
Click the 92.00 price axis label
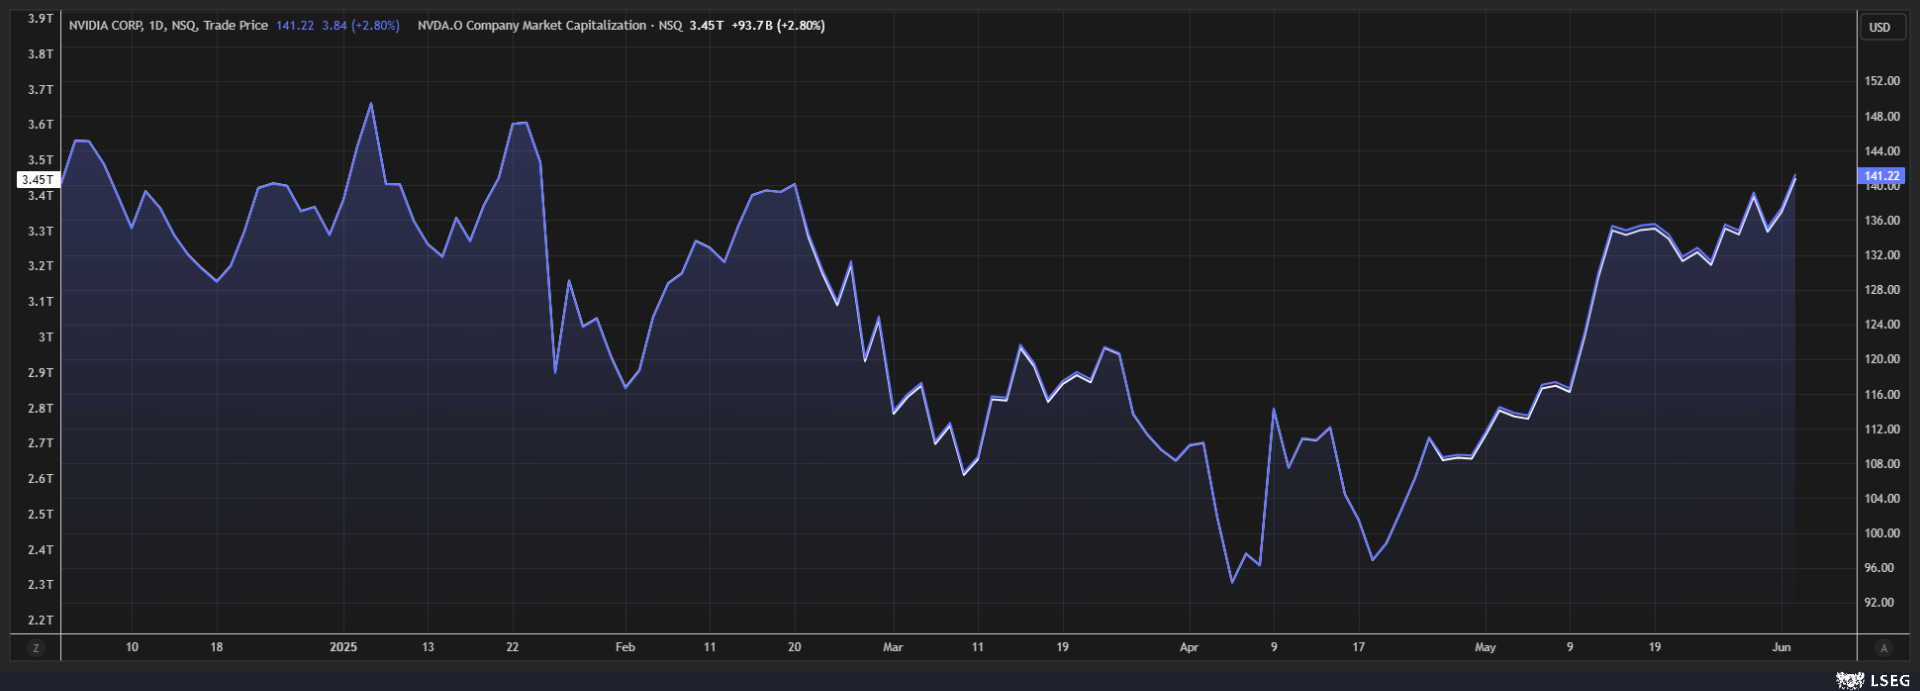[x=1879, y=602]
